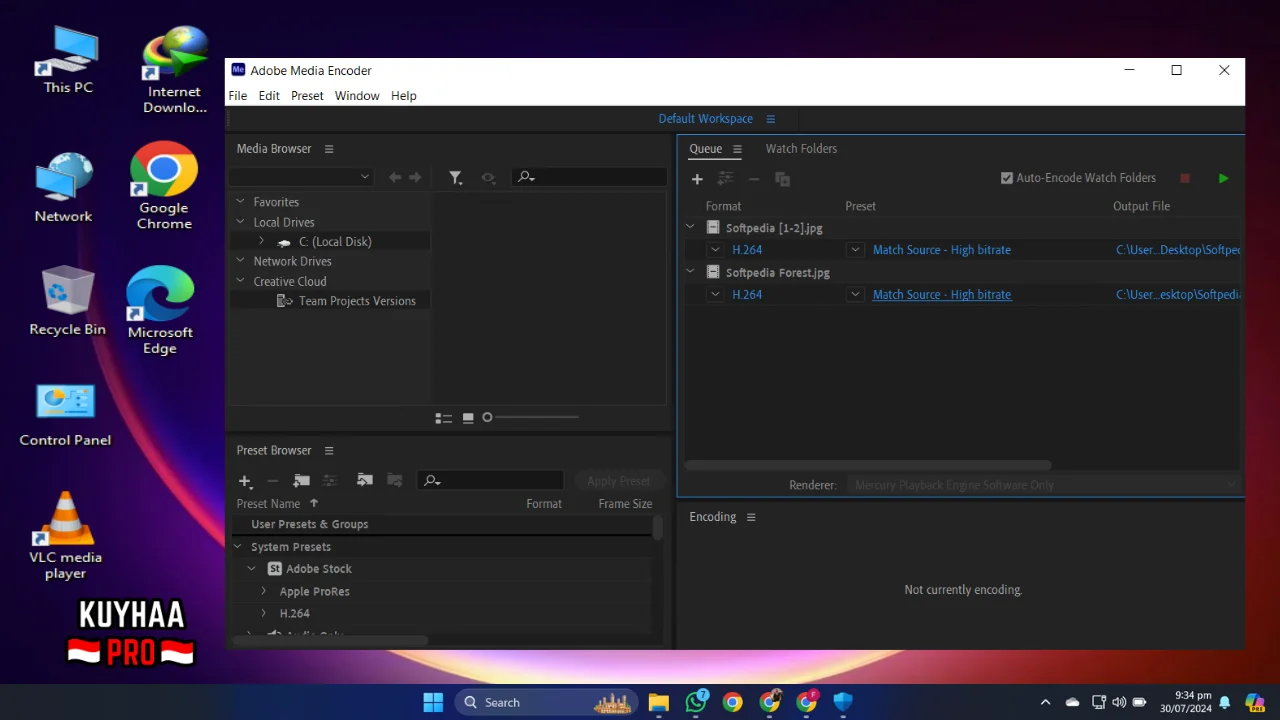The height and width of the screenshot is (720, 1280).
Task: Open the Edit menu
Action: tap(269, 96)
